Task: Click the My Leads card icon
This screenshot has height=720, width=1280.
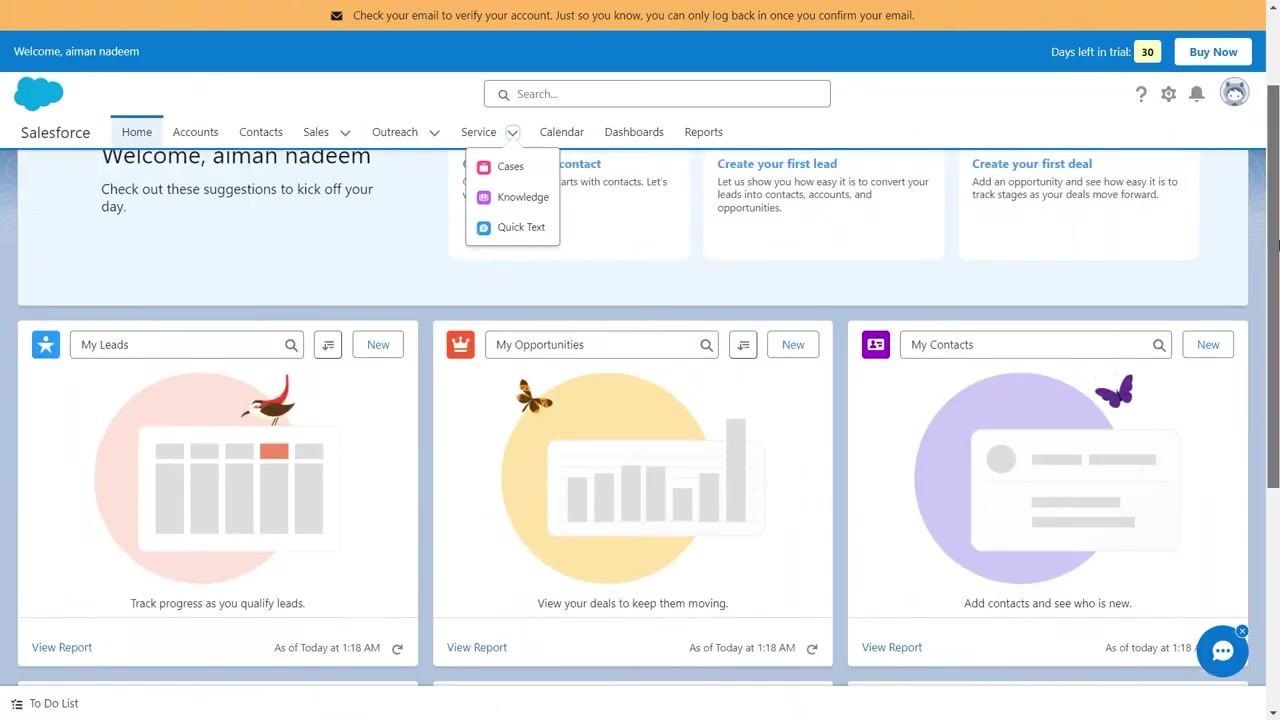Action: 46,345
